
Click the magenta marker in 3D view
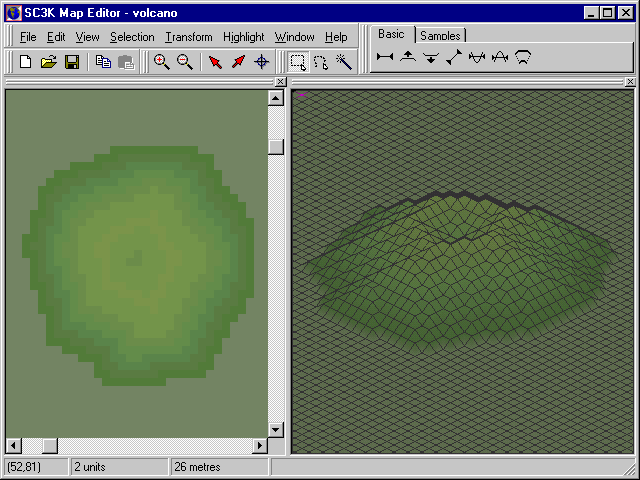[x=301, y=95]
